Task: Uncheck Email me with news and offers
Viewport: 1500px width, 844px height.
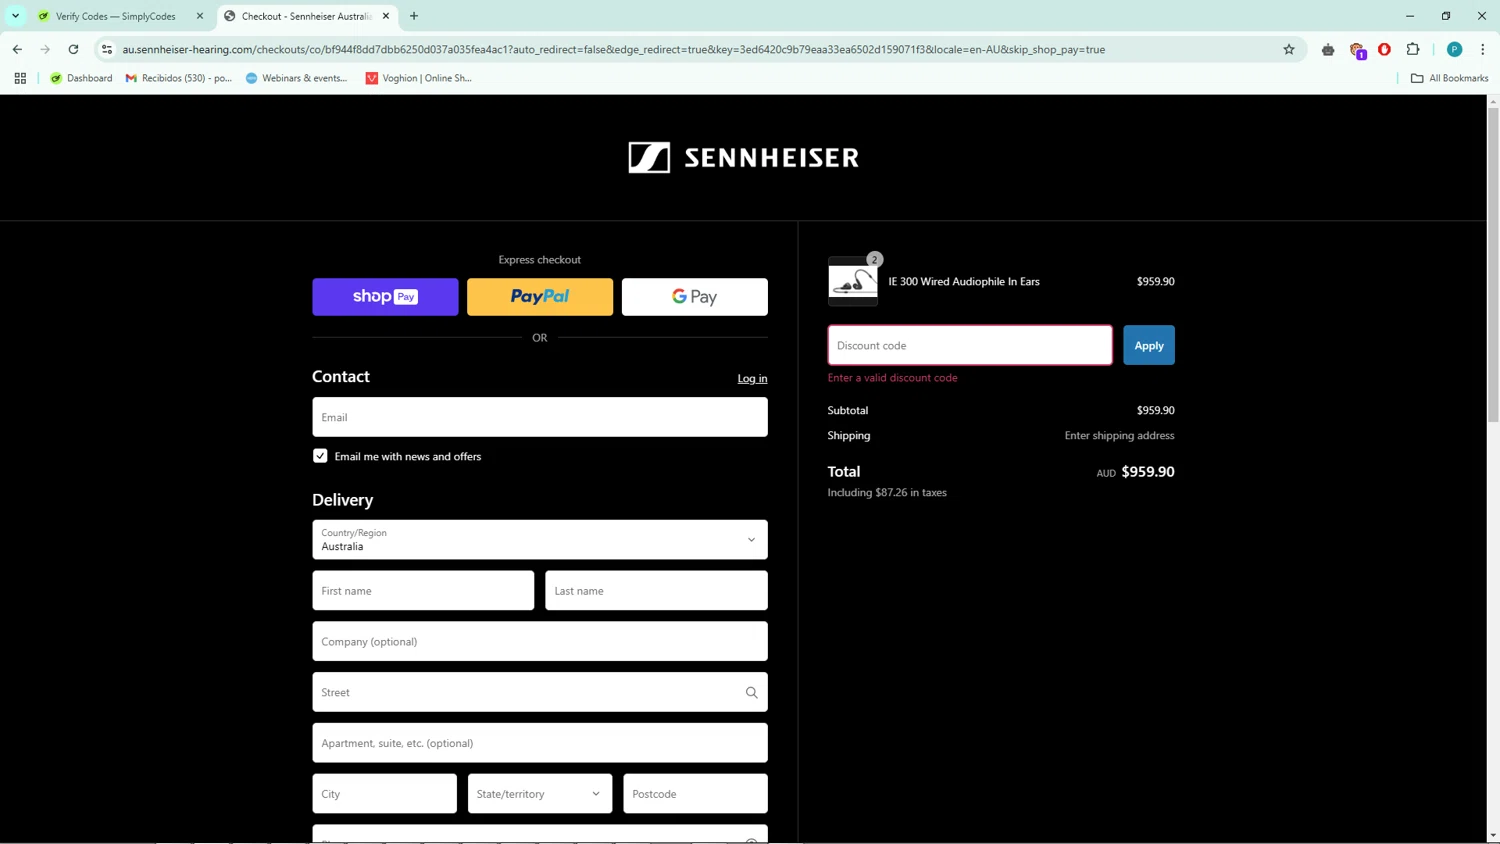Action: [320, 456]
